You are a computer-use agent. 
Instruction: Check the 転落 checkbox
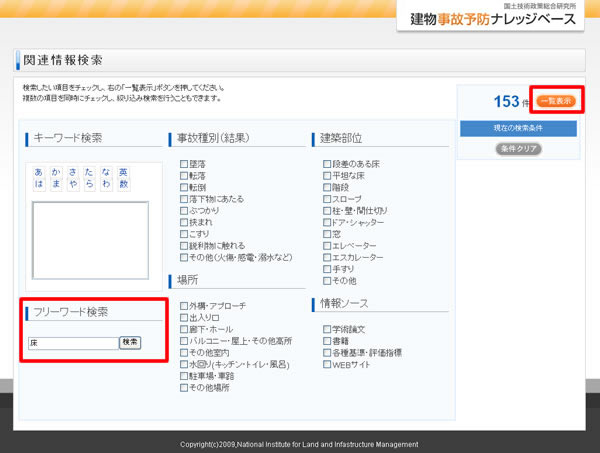[x=184, y=176]
